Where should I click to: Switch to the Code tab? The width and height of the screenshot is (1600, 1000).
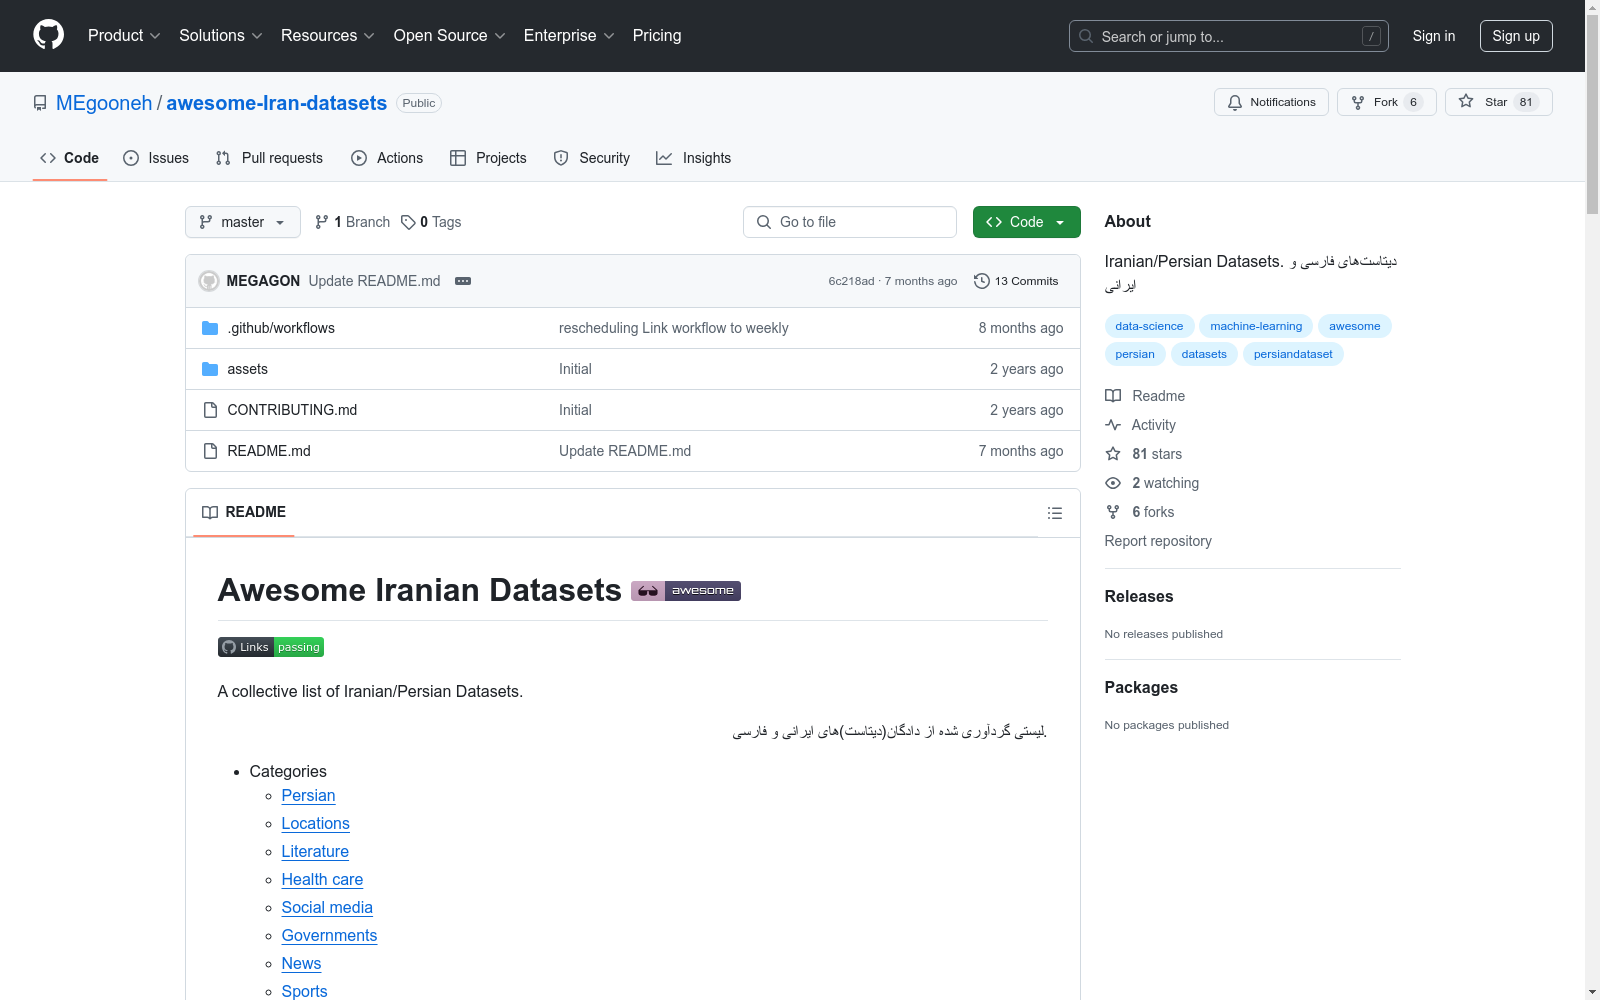pyautogui.click(x=70, y=158)
